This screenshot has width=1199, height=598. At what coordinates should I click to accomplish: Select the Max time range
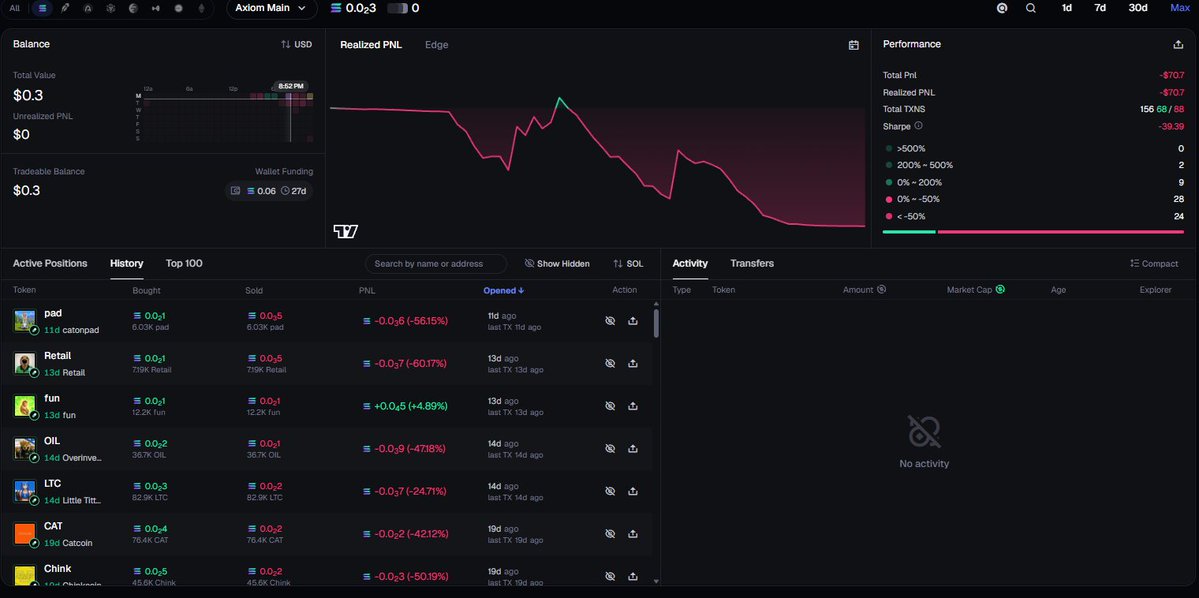(1180, 8)
